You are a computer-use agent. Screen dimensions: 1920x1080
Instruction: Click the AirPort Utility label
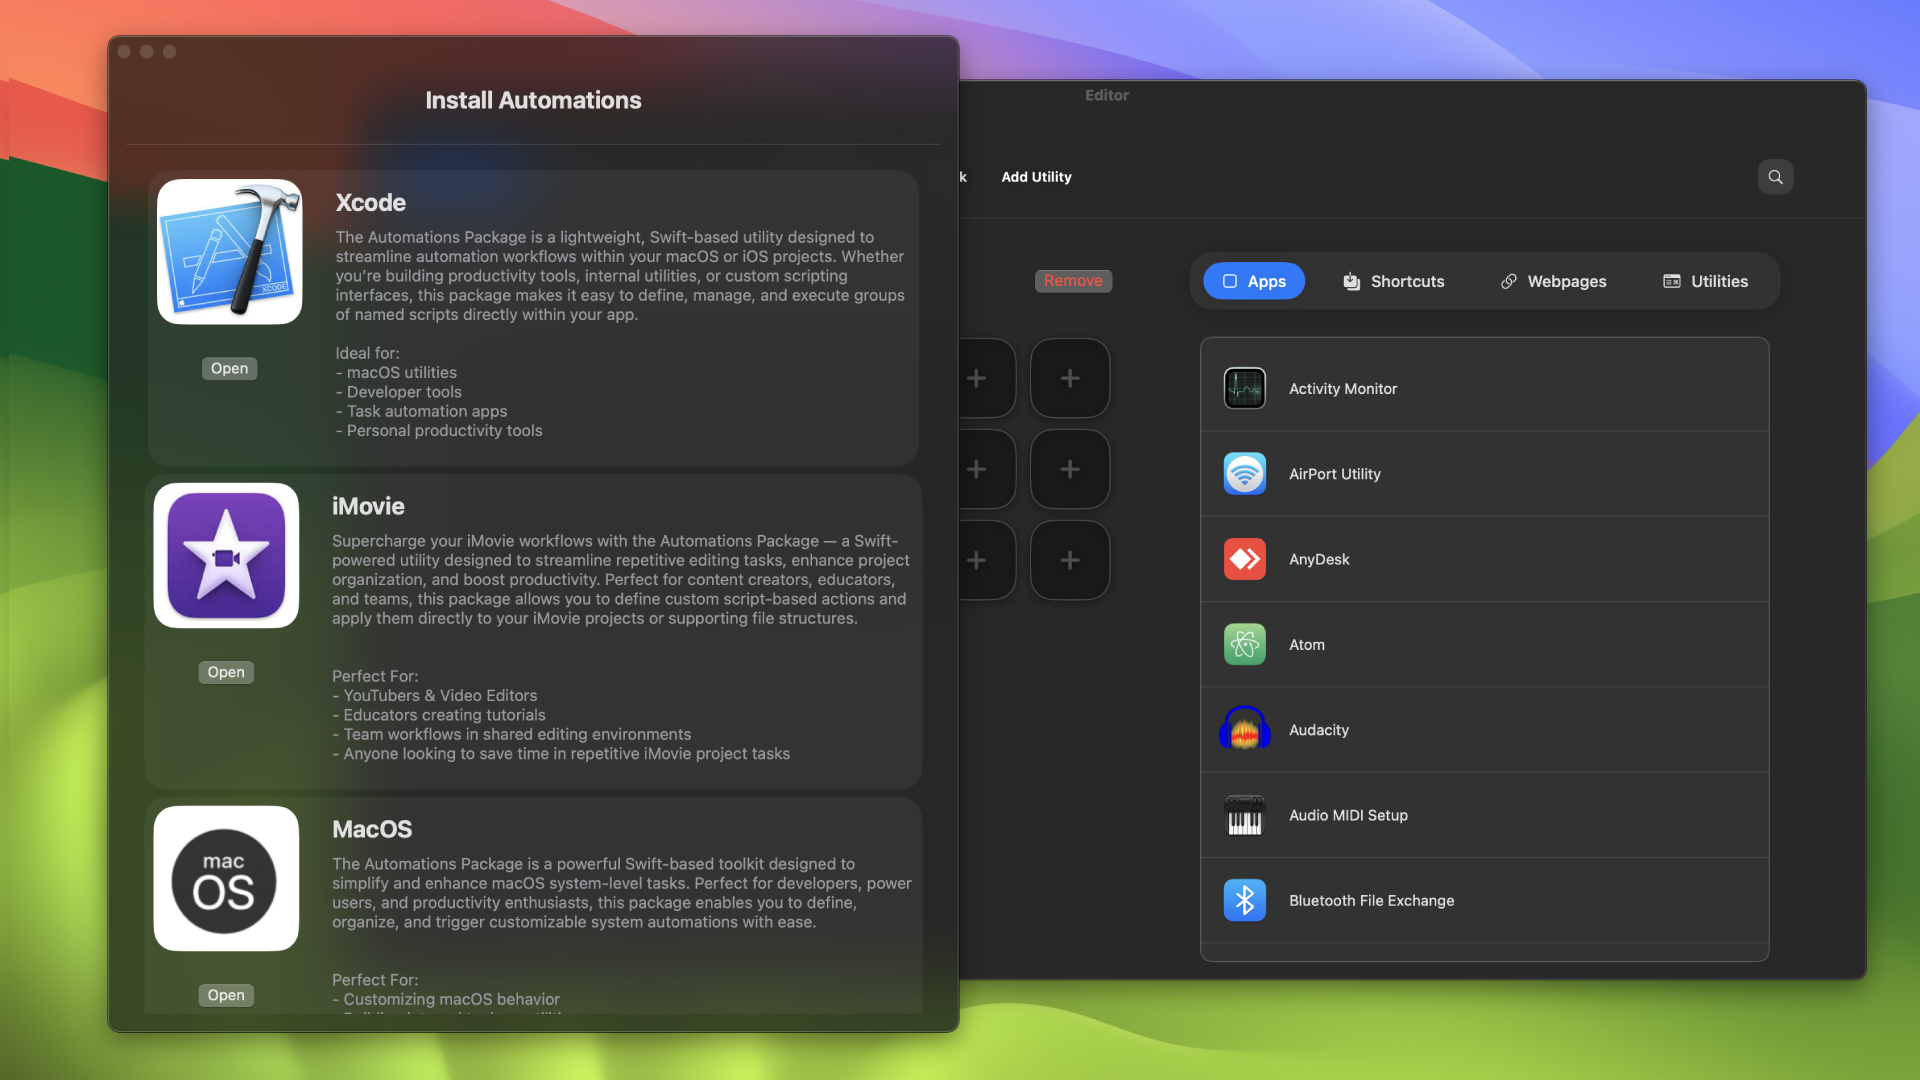tap(1335, 474)
